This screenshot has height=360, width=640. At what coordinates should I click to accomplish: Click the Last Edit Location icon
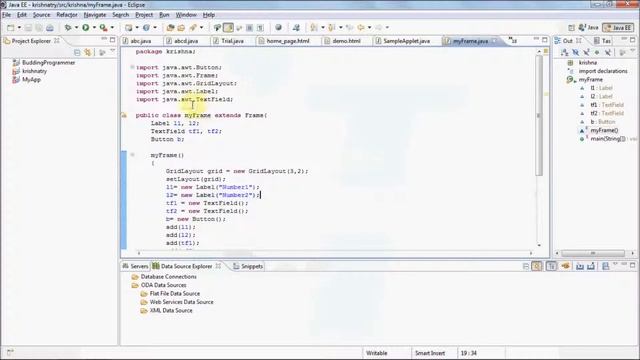349,28
